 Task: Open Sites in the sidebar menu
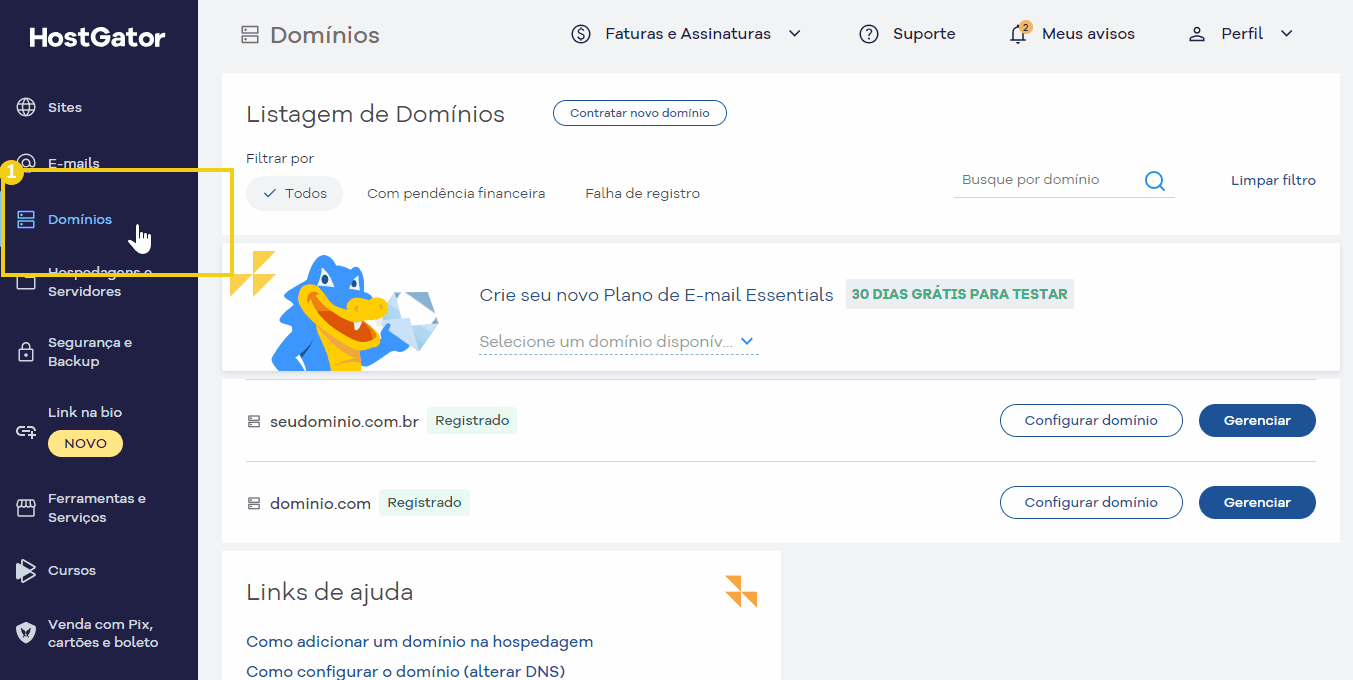[x=65, y=107]
